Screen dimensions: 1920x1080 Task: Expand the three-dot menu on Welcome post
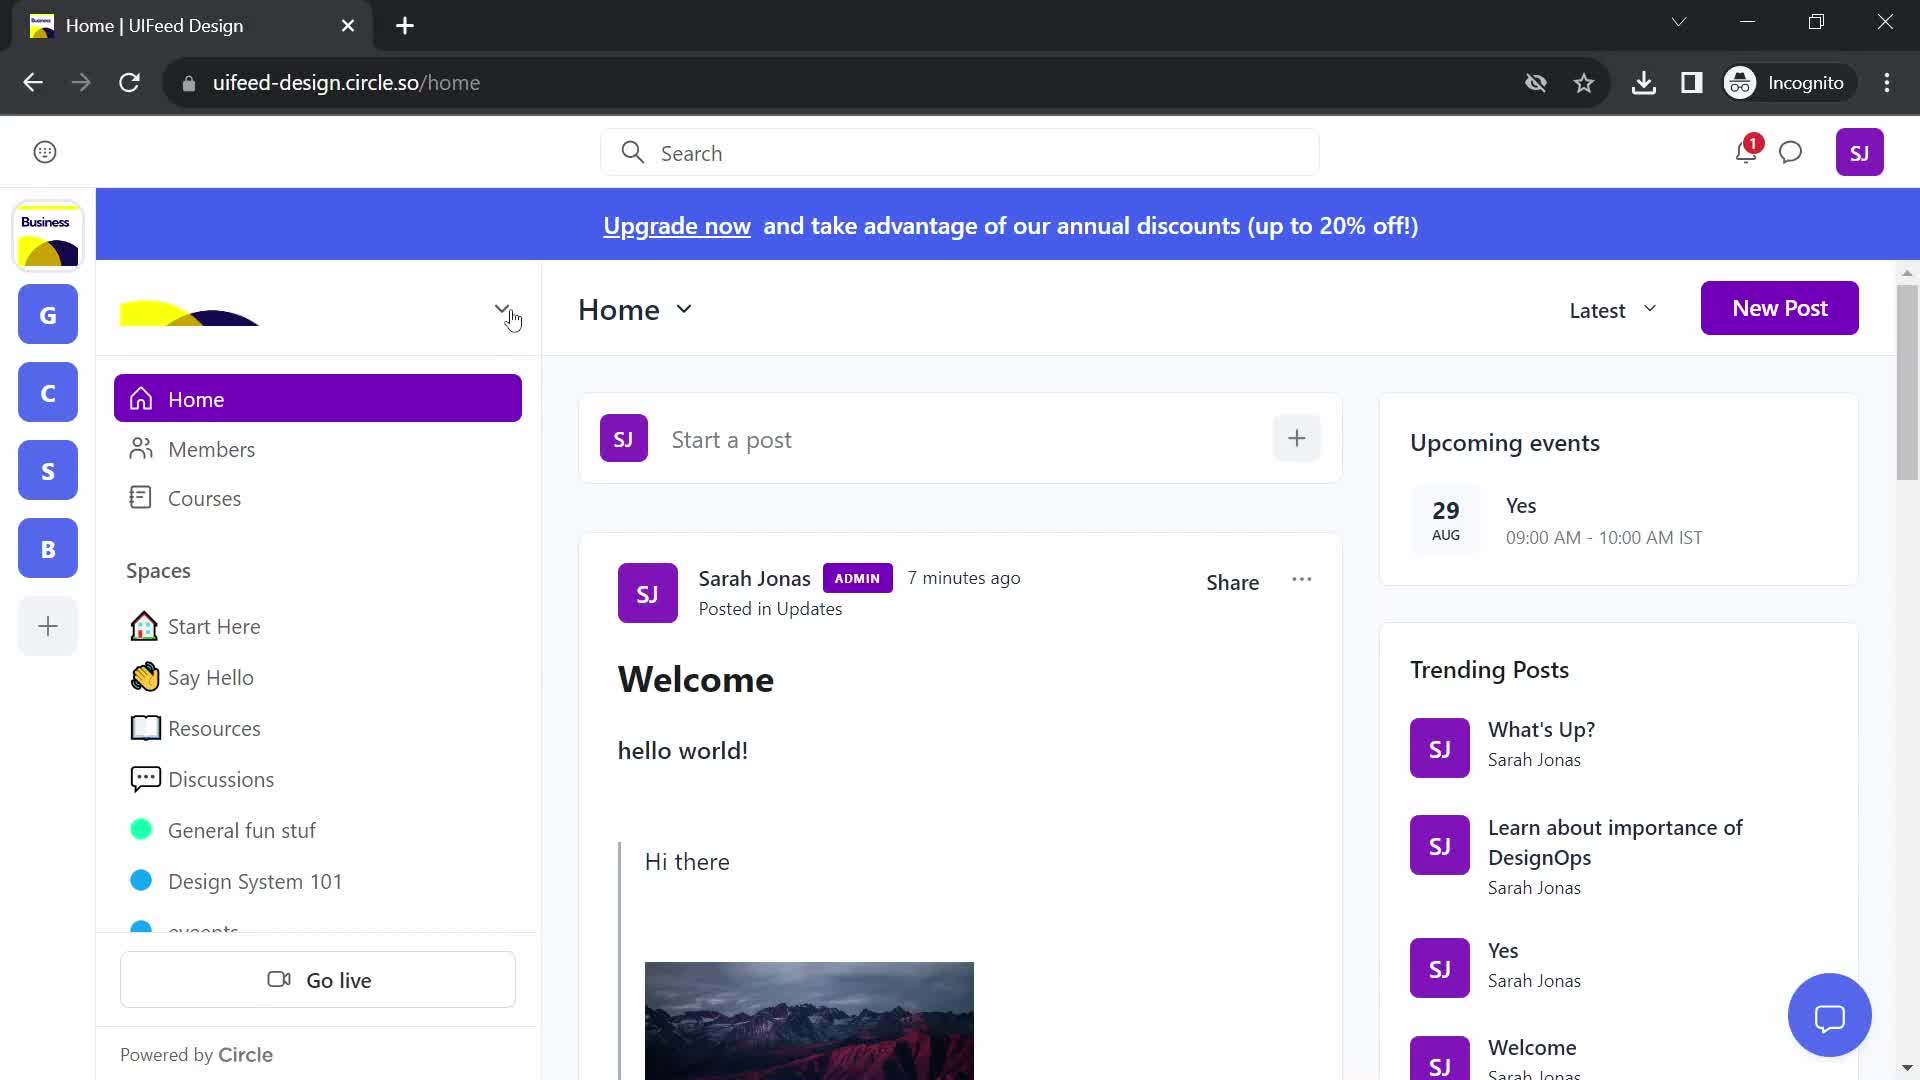[x=1302, y=580]
